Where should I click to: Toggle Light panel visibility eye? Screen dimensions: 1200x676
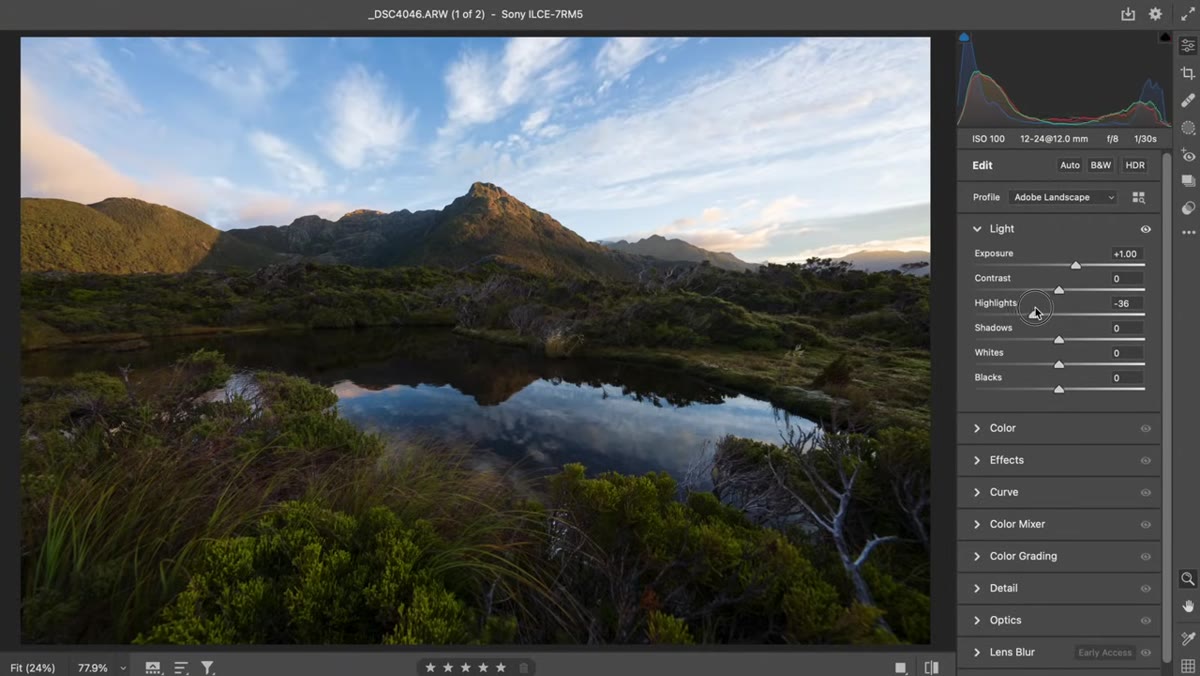1146,229
